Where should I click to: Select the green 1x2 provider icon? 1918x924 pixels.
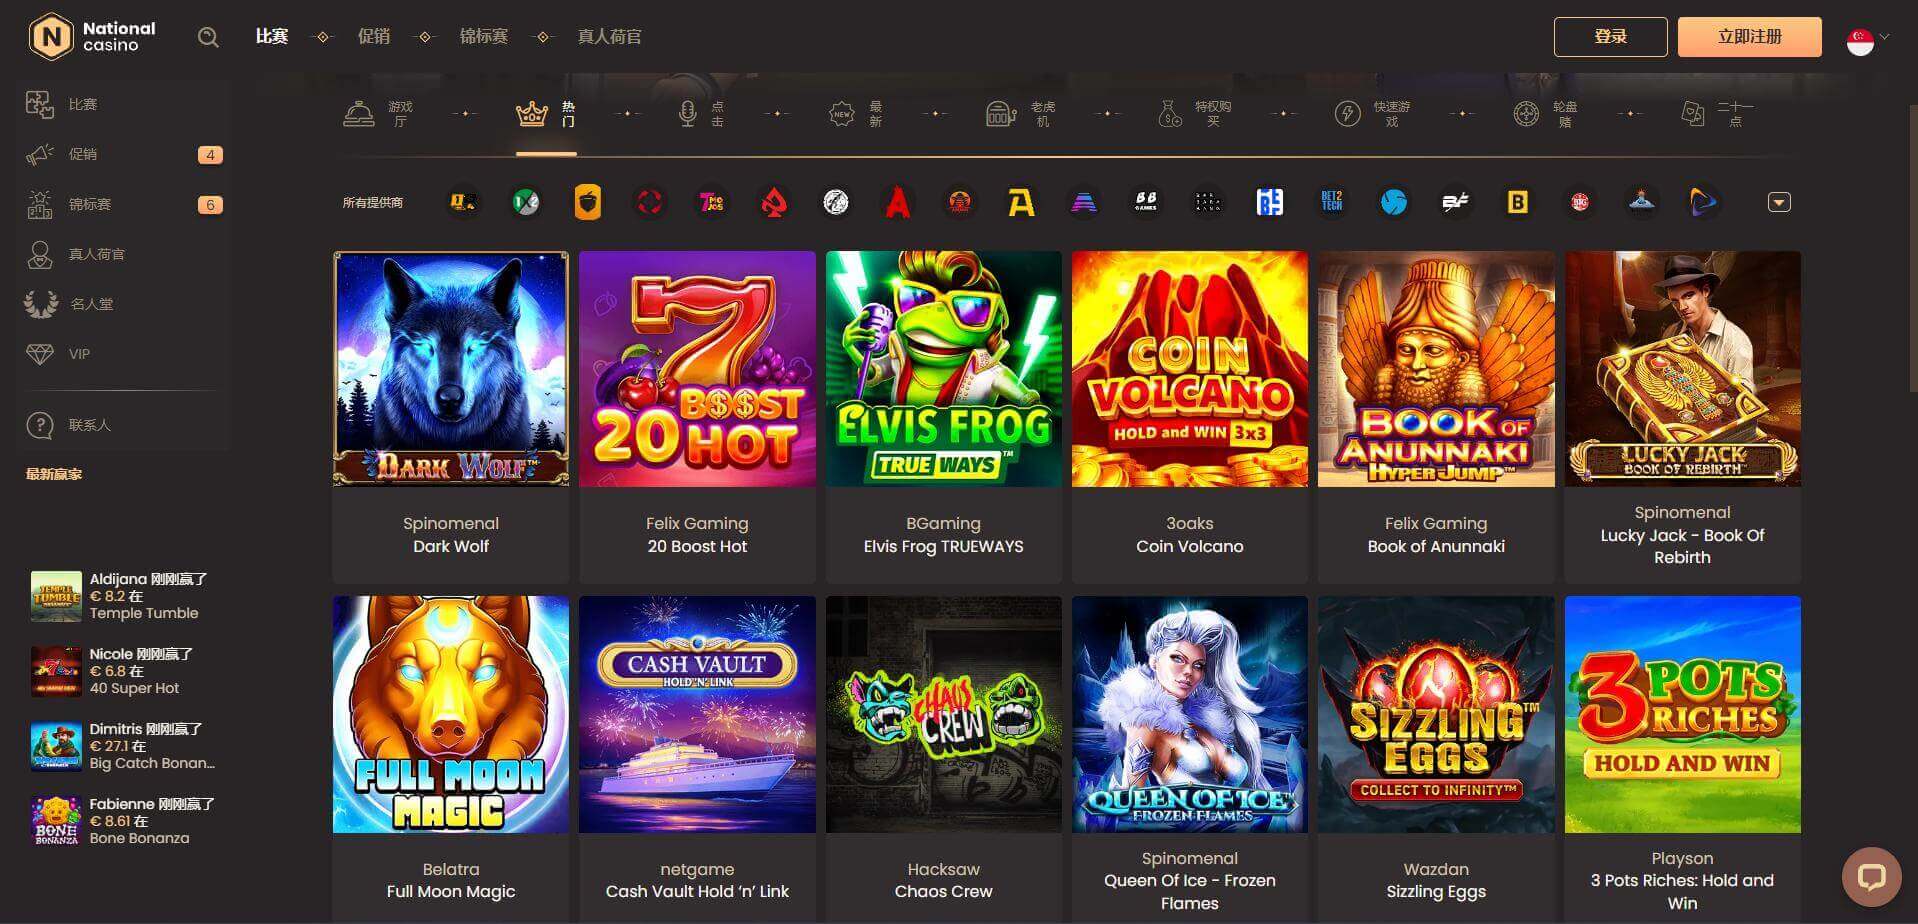(526, 202)
